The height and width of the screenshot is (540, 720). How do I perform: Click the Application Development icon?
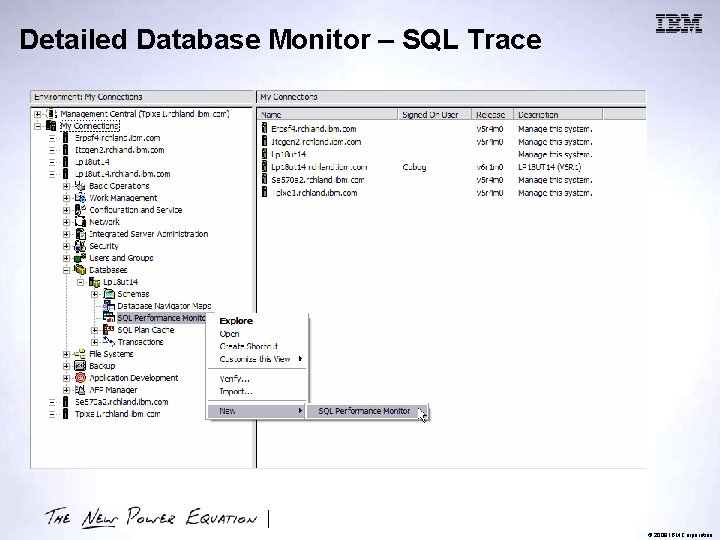80,377
